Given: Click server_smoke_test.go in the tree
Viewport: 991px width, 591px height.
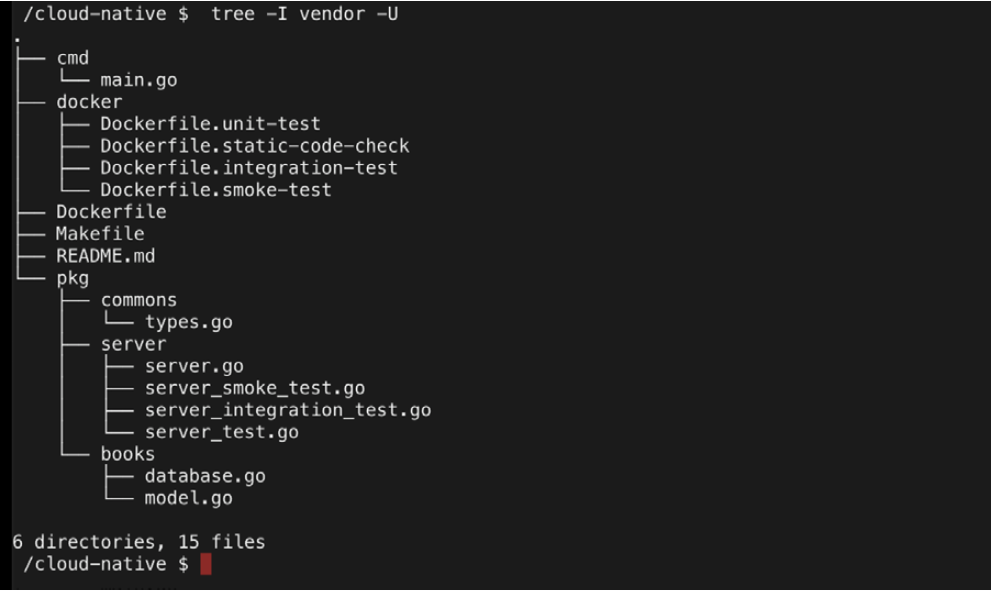Looking at the screenshot, I should pos(254,388).
